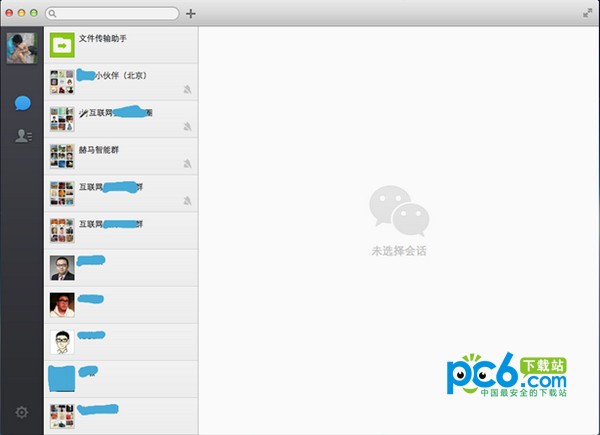Click muted bell icon on 赫马智能群 row
Image resolution: width=600 pixels, height=435 pixels.
pos(188,164)
